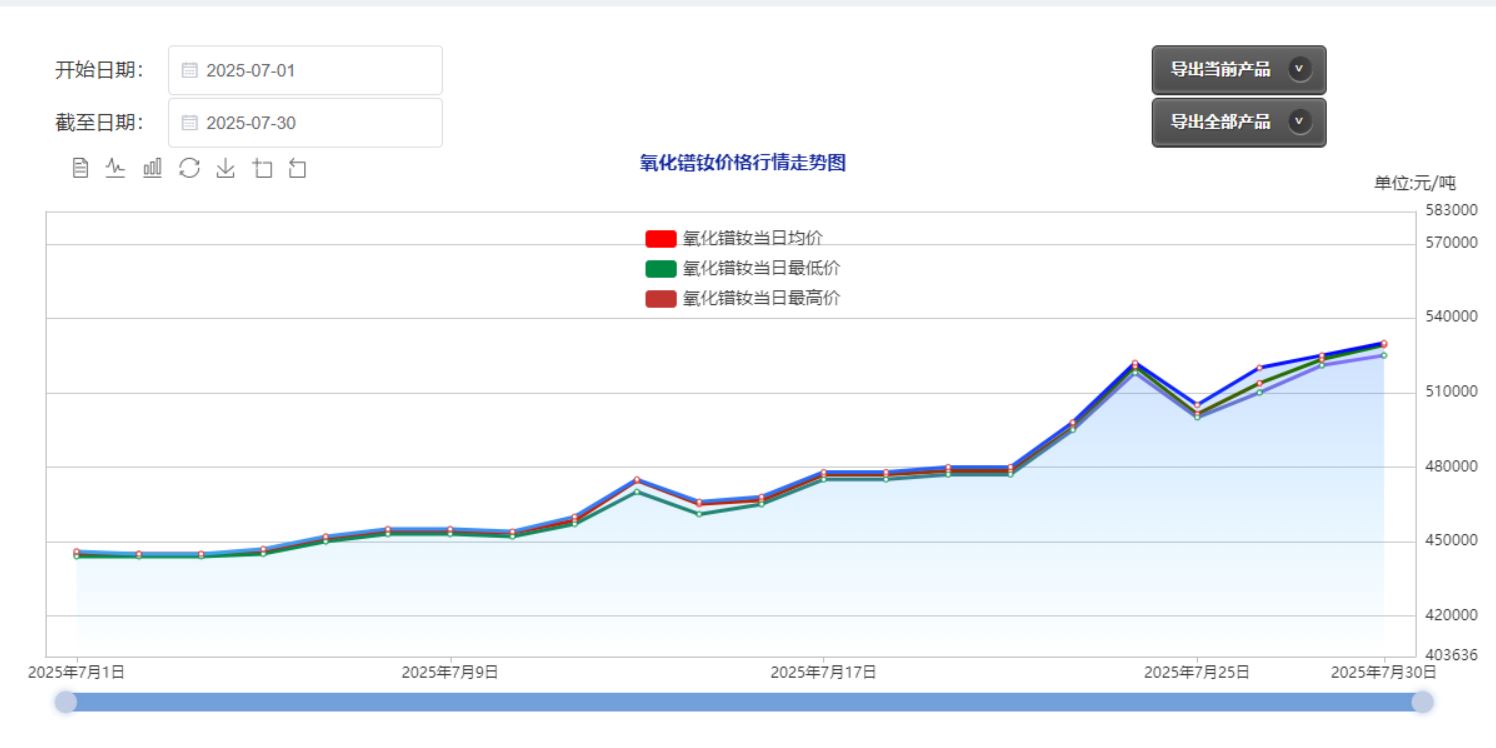
Task: Click the x-axis label 2025年7月17日
Action: [x=823, y=672]
